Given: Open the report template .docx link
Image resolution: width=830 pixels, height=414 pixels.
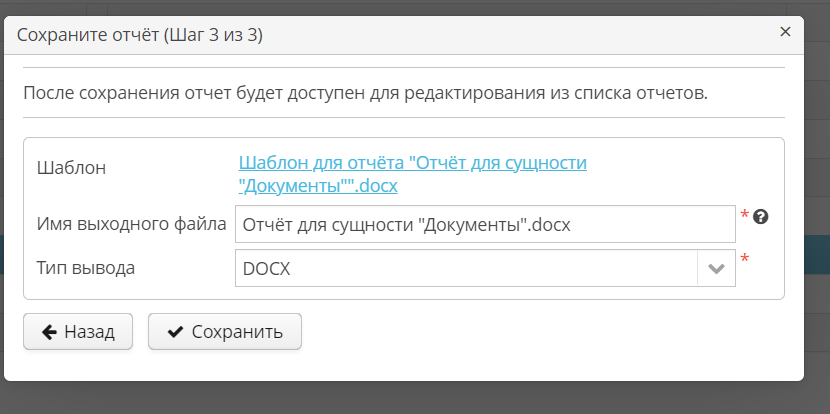Looking at the screenshot, I should click(412, 163).
